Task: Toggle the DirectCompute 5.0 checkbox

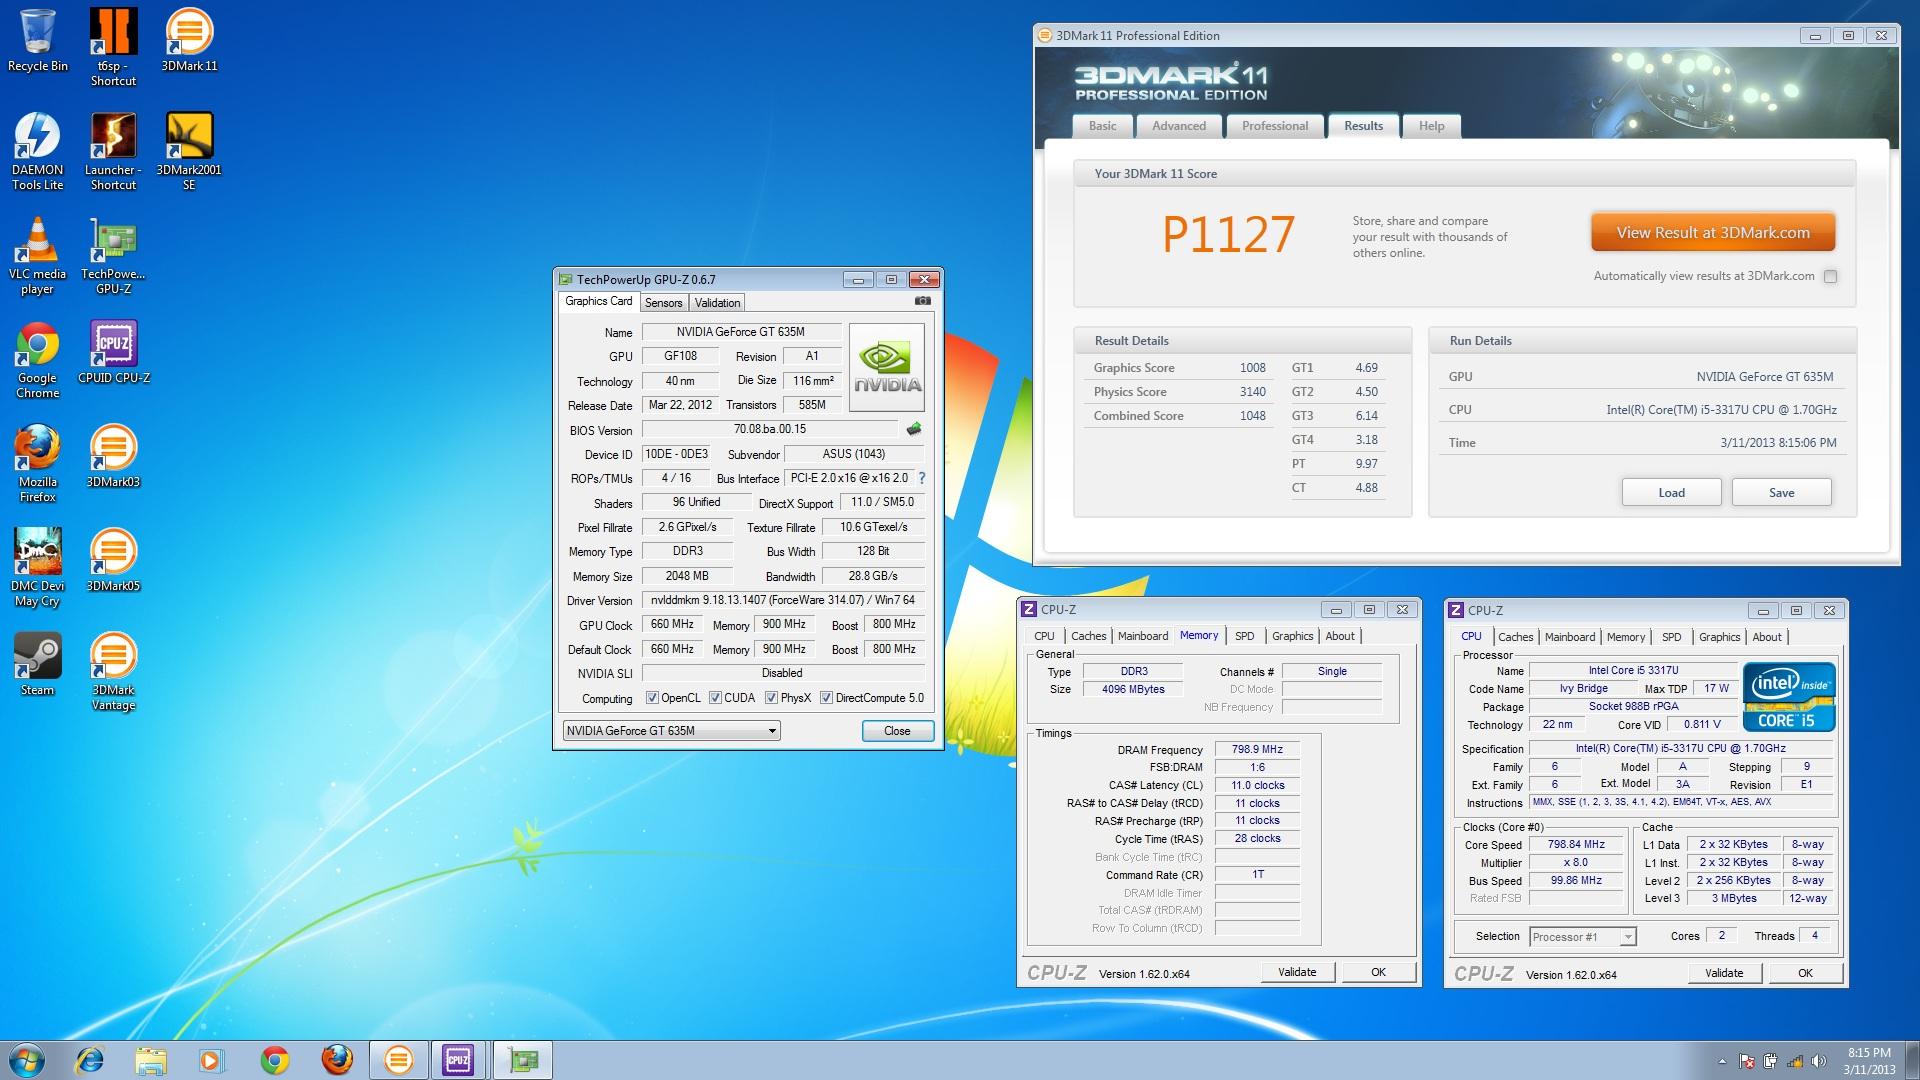Action: [826, 698]
